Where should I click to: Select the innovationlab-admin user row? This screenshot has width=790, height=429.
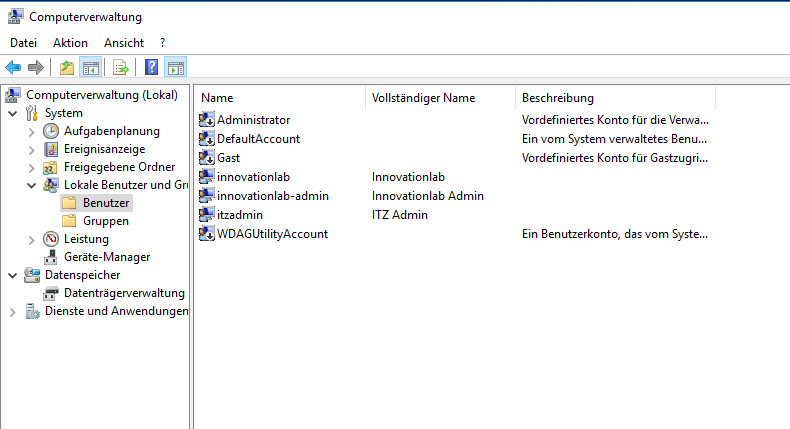pyautogui.click(x=272, y=196)
